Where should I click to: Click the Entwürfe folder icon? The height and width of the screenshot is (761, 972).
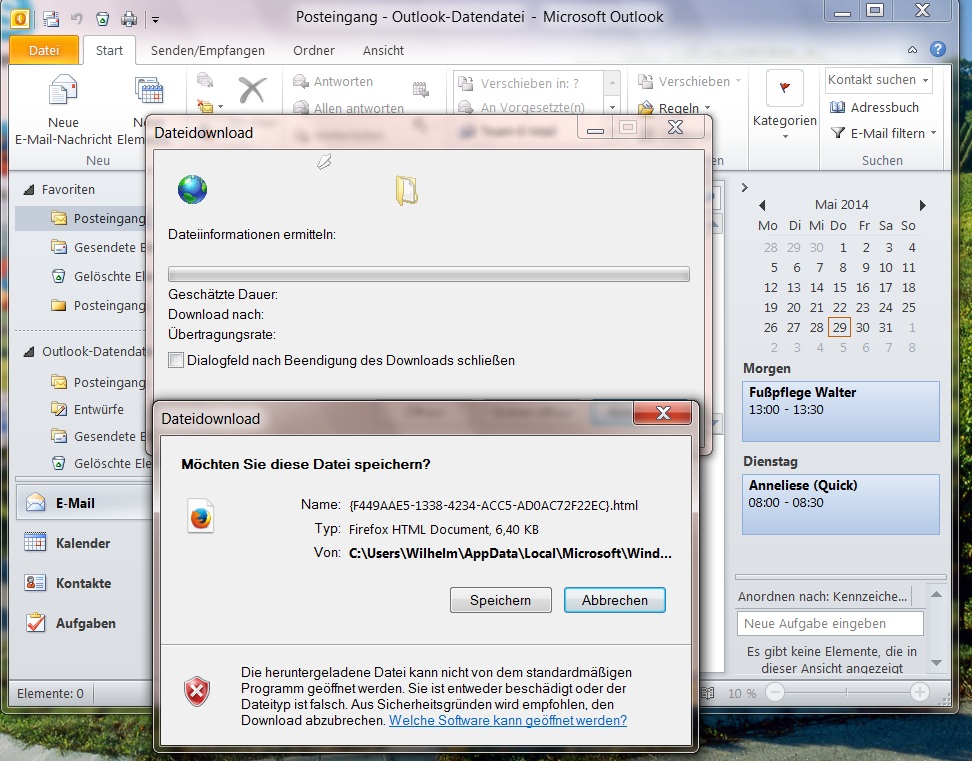pos(59,409)
